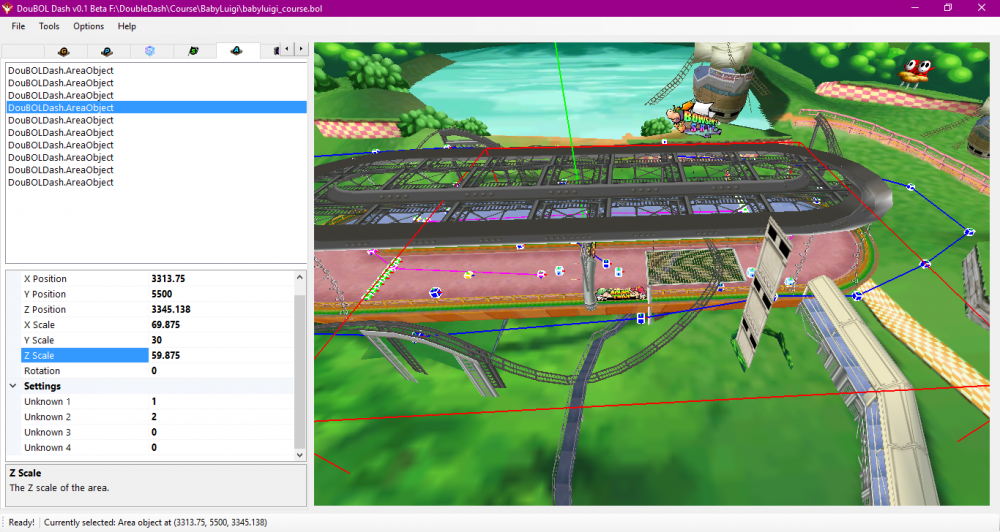1000x532 pixels.
Task: Edit the Rotation value field
Action: coord(221,371)
